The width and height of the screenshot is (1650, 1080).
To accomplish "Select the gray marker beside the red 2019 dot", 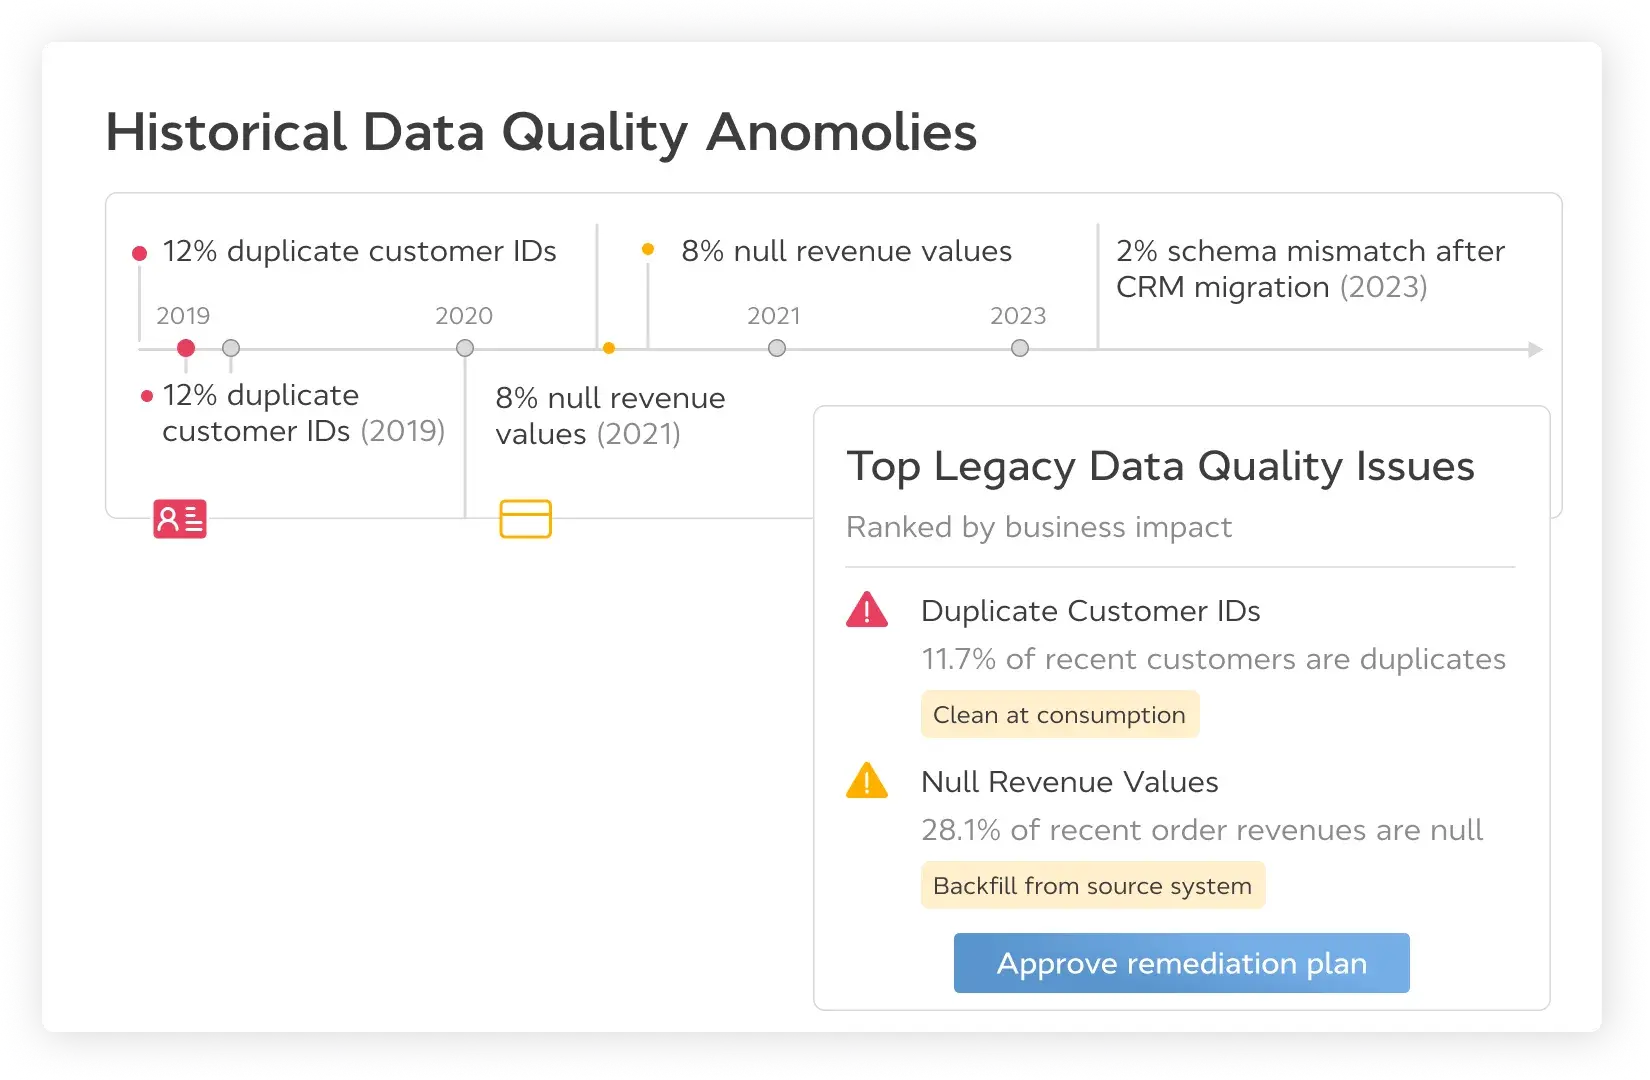I will tap(231, 348).
